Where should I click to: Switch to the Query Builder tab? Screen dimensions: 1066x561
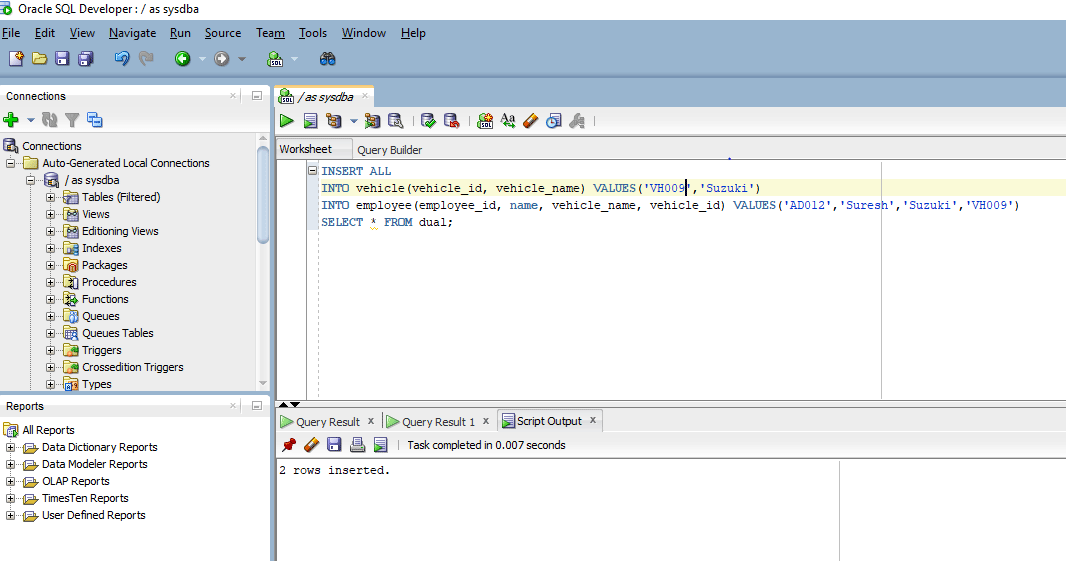(389, 150)
